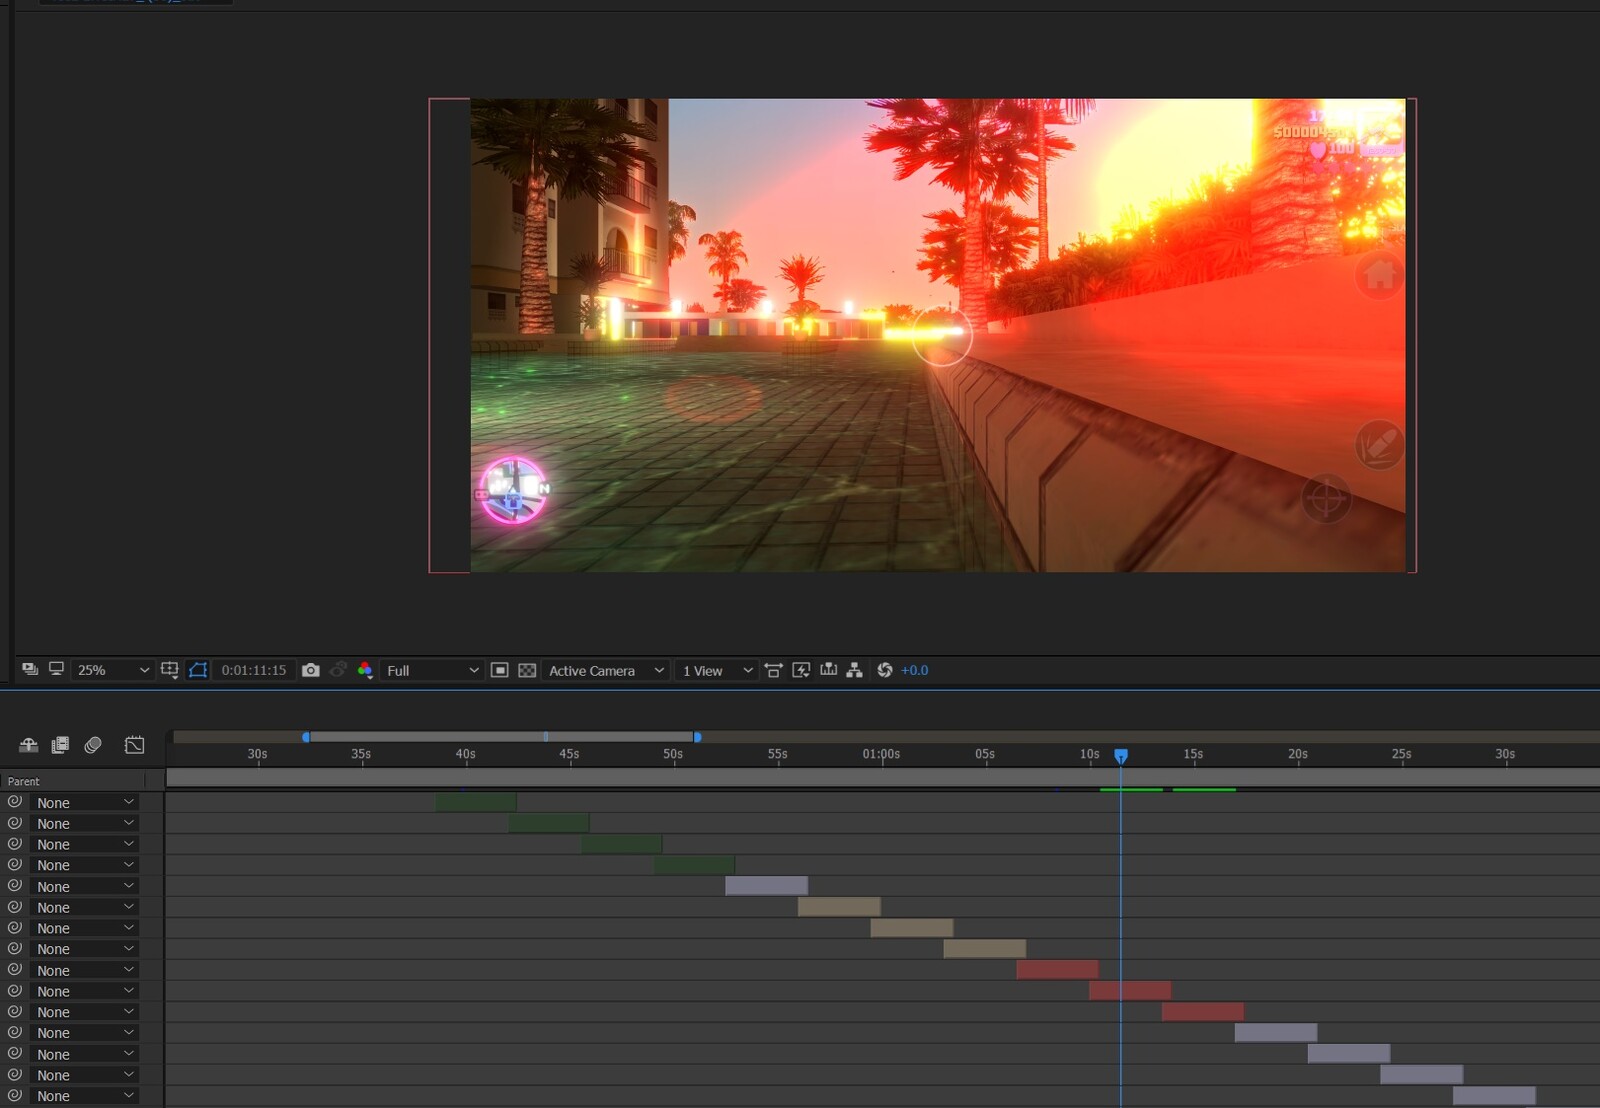Click the work area start handle

306,737
